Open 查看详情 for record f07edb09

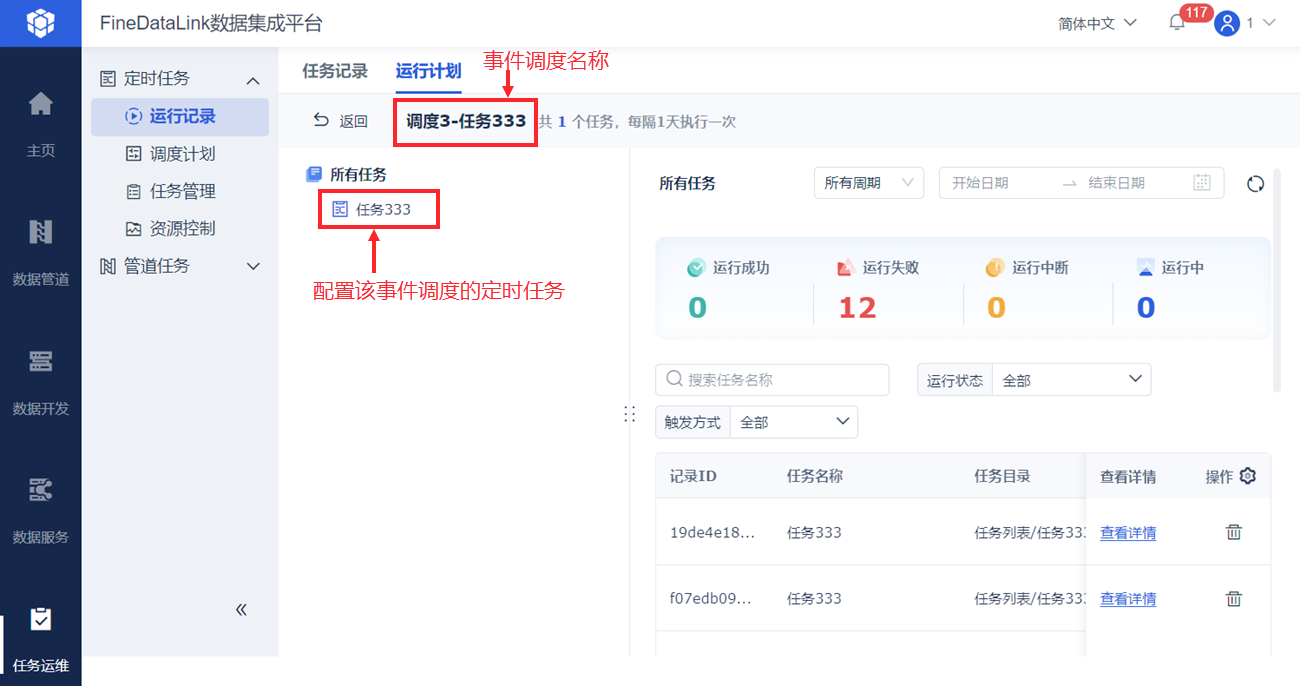click(1128, 599)
